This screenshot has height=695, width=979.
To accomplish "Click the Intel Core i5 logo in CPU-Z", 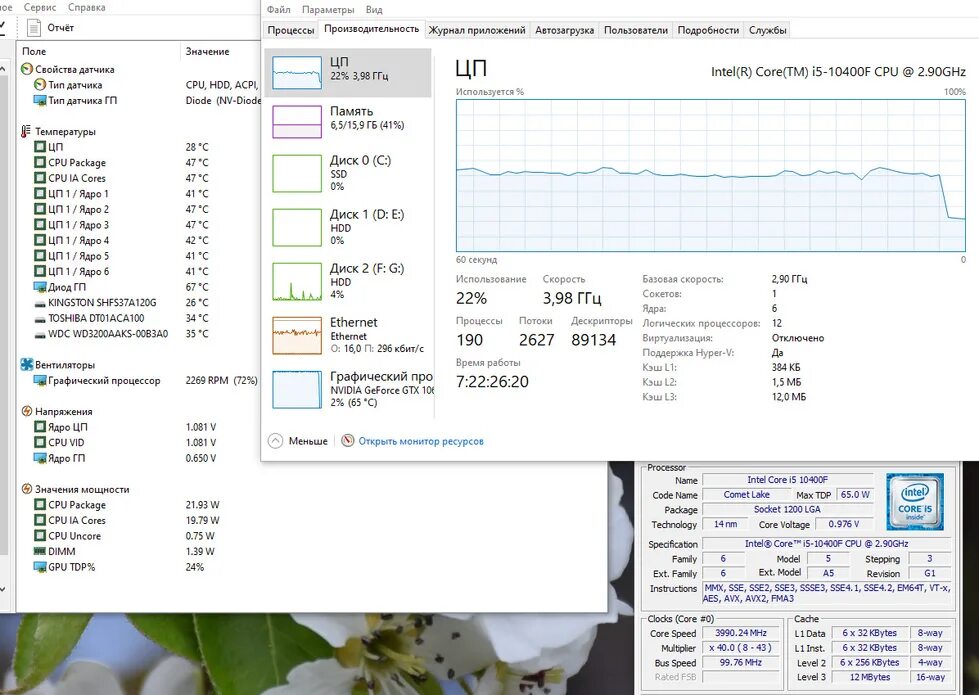I will (x=914, y=501).
